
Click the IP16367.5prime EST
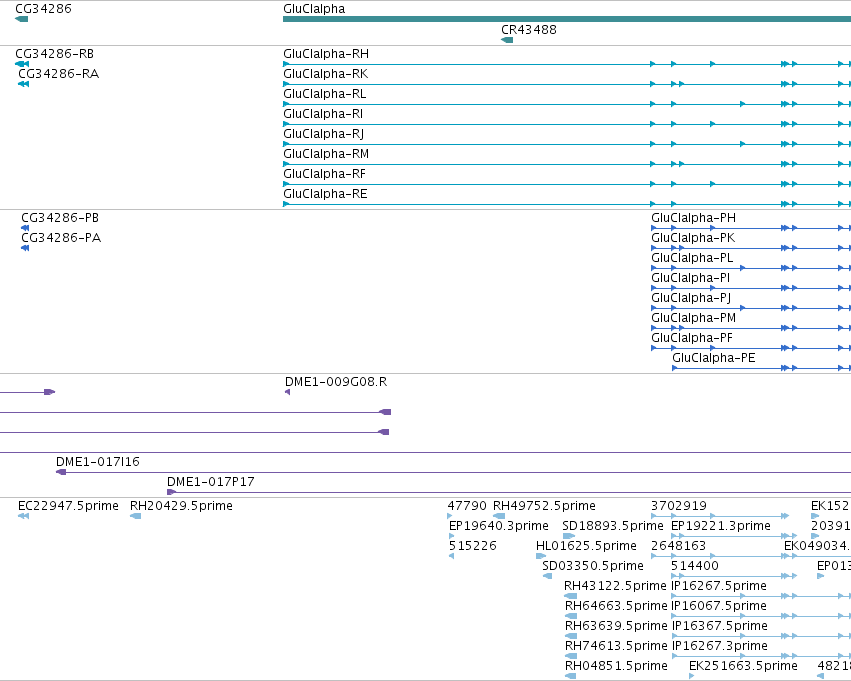point(761,637)
